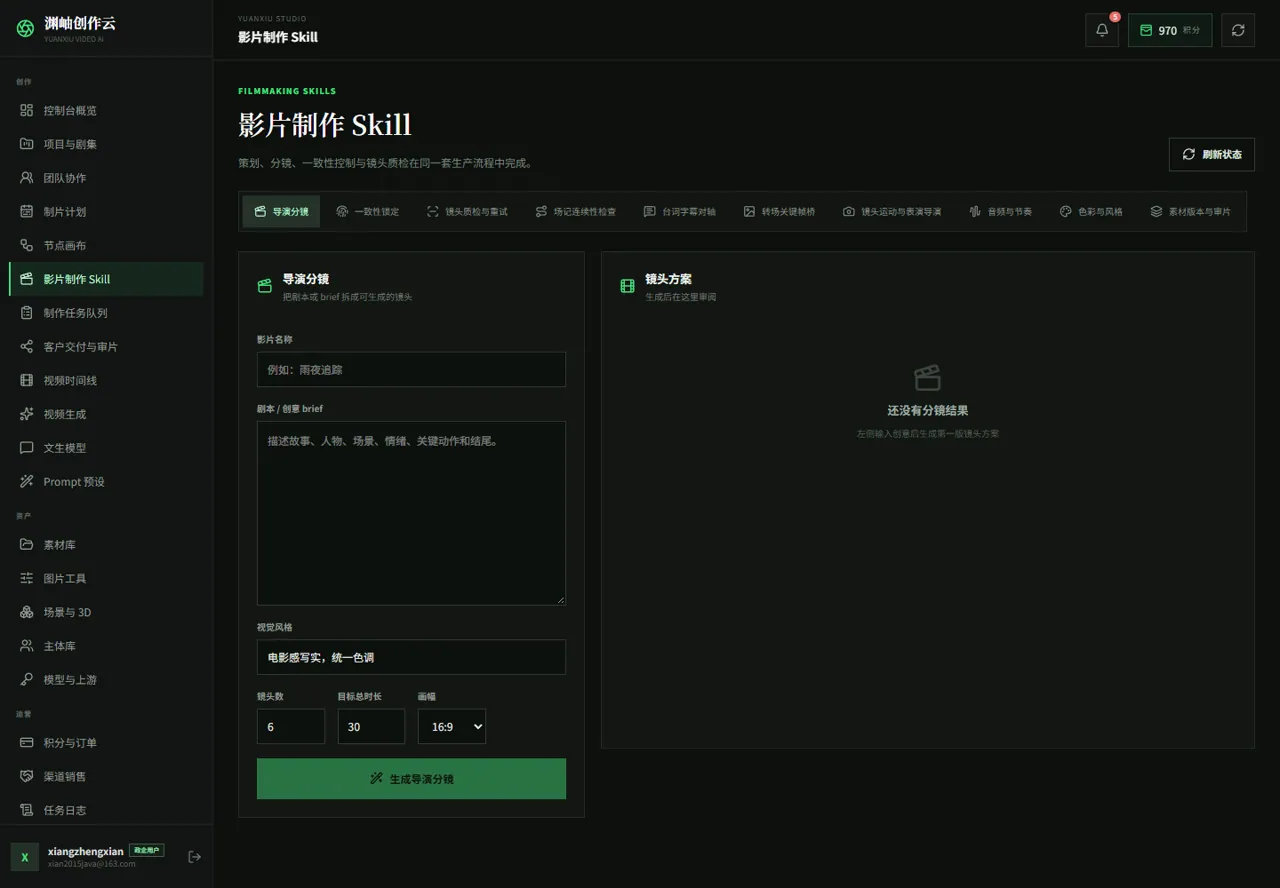Click the 刷新状态 button
1280x888 pixels.
(x=1212, y=154)
